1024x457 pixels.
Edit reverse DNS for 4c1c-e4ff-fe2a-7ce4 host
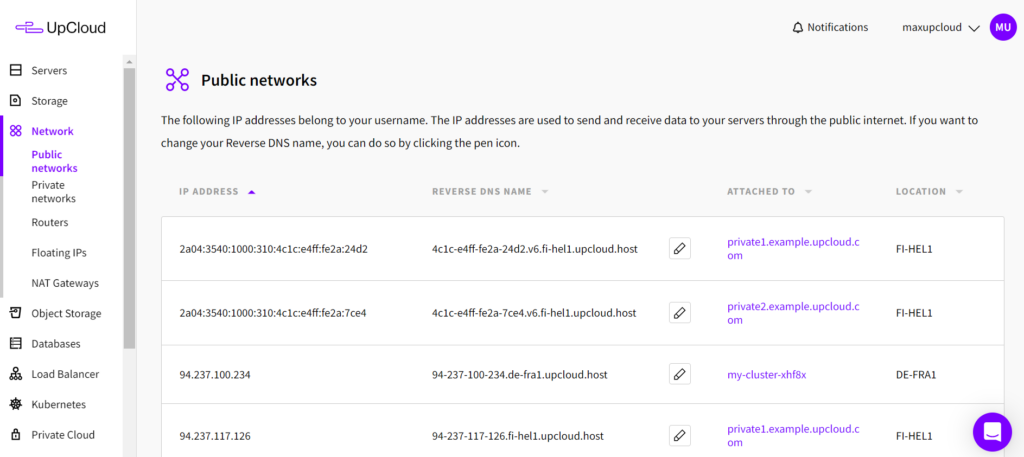680,313
